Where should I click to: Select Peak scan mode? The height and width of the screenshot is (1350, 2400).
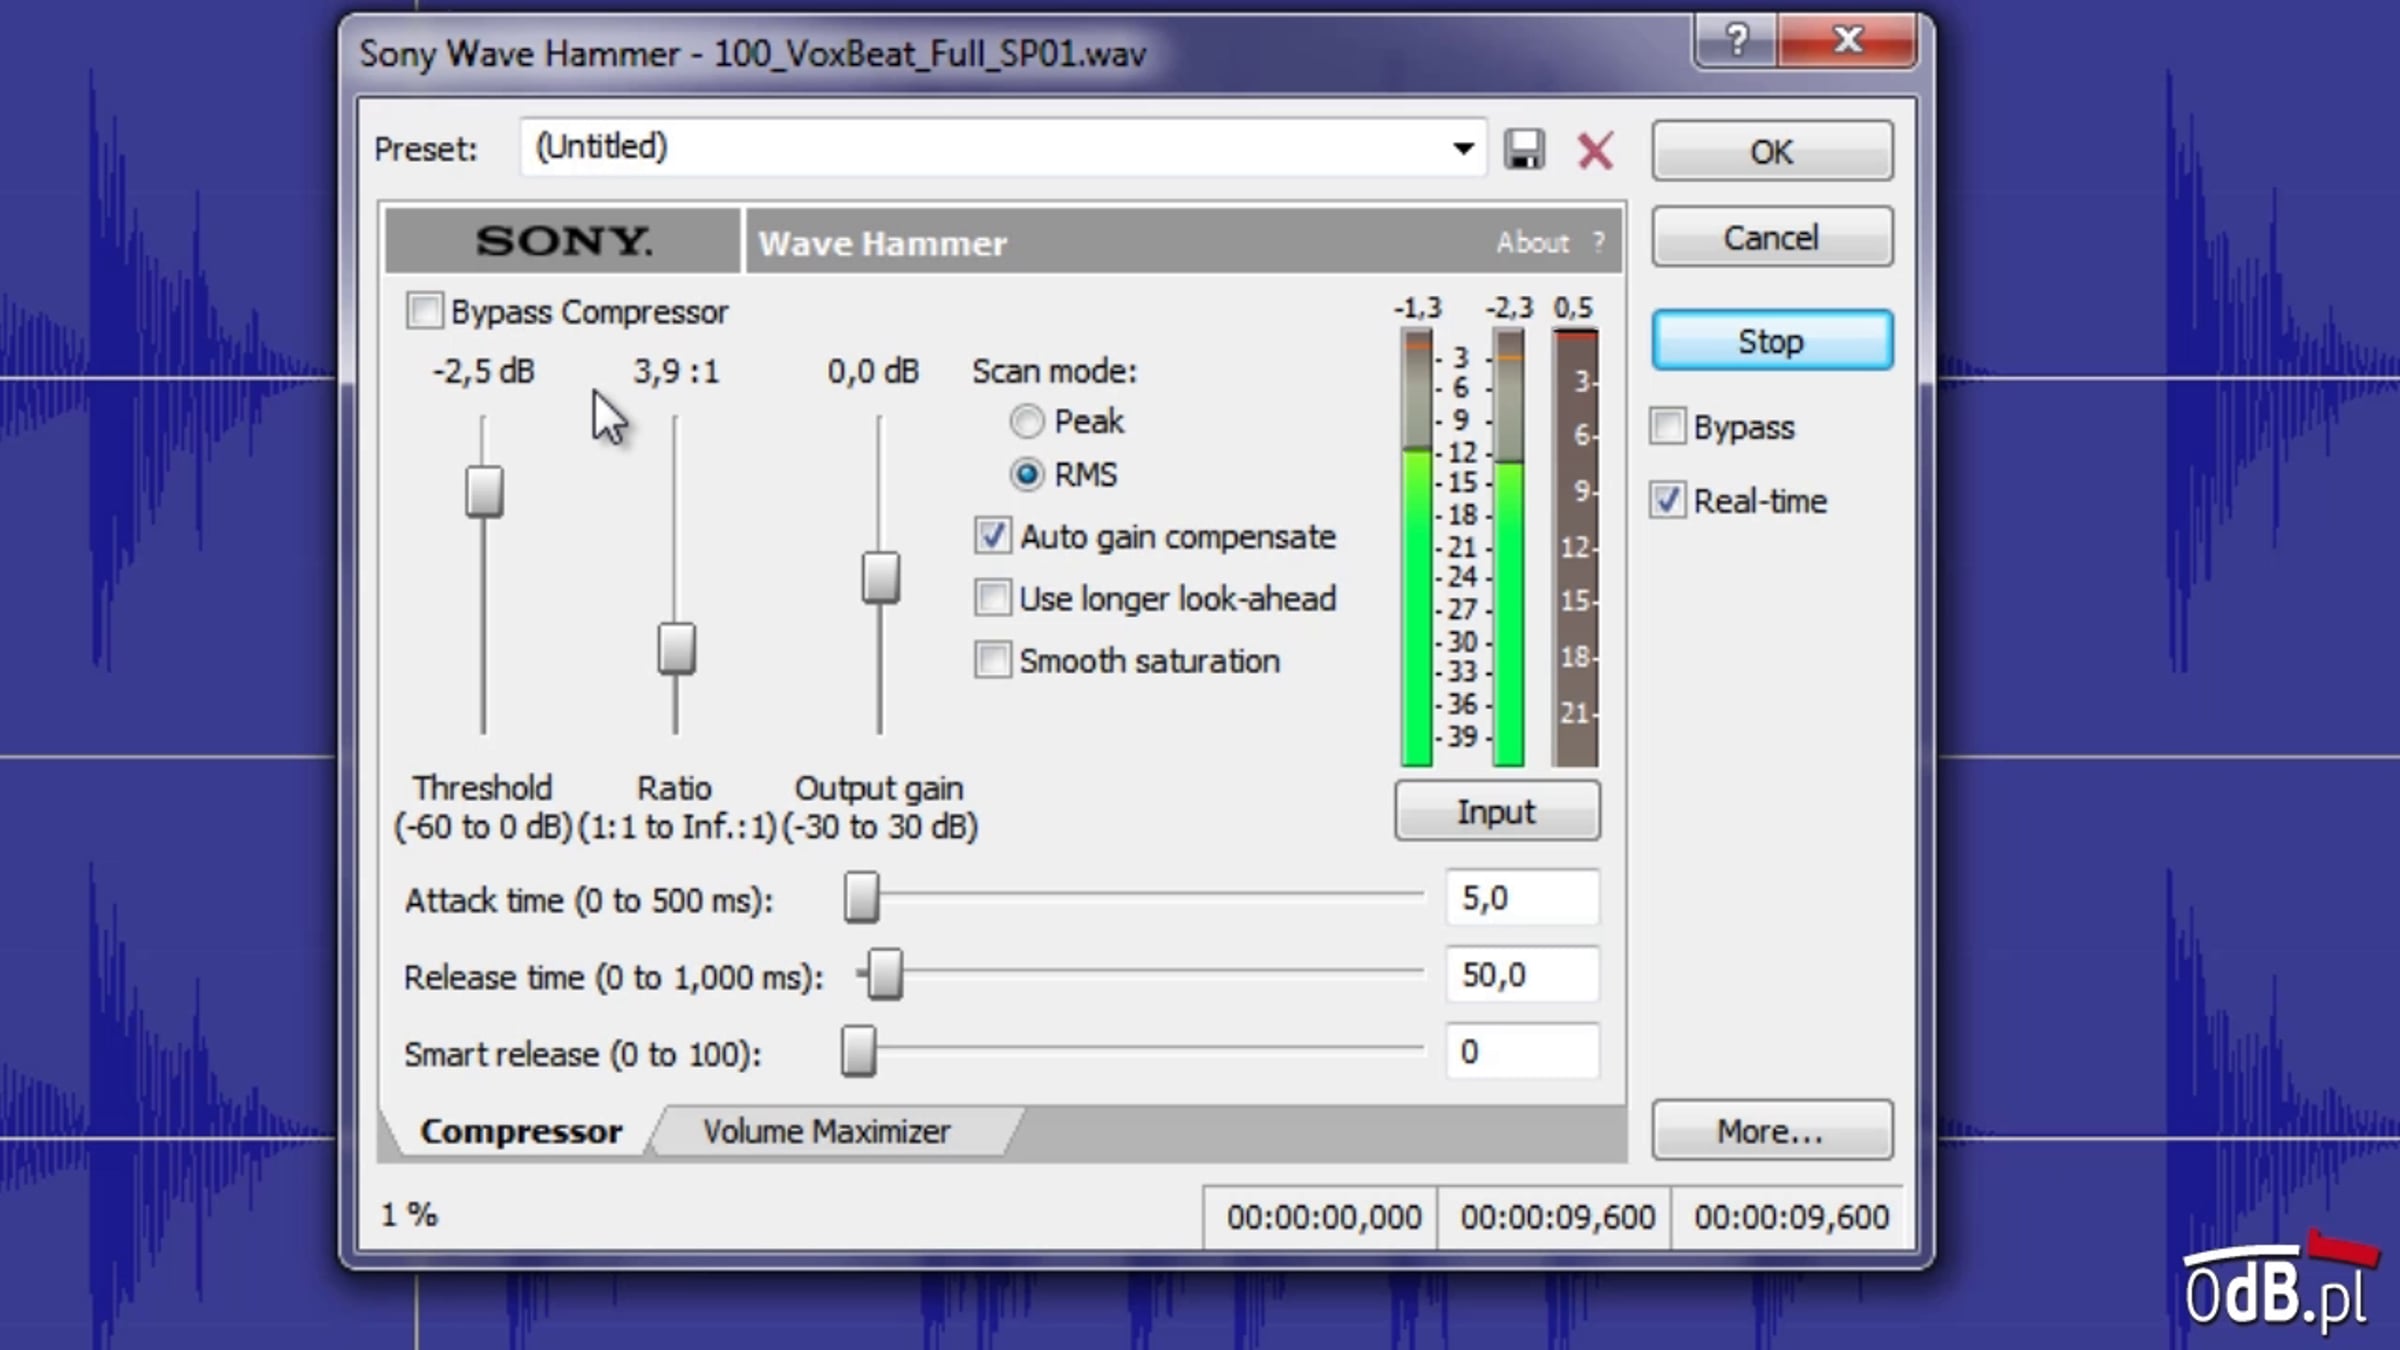pos(1027,421)
